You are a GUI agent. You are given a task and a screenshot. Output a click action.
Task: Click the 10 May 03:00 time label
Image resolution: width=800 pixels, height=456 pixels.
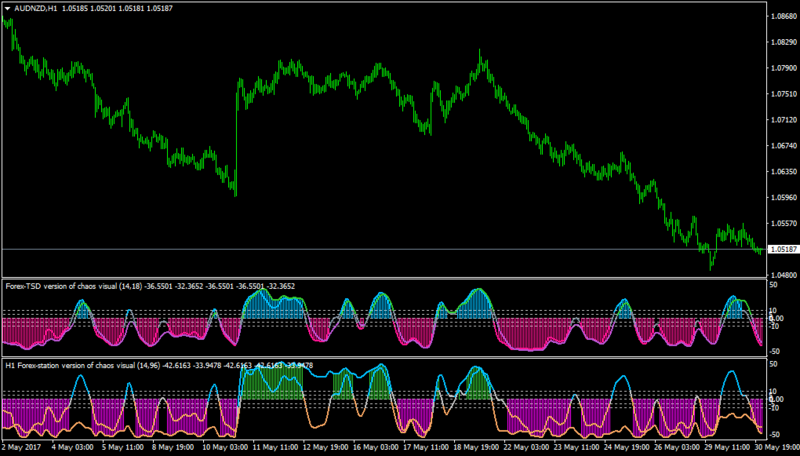[224, 446]
